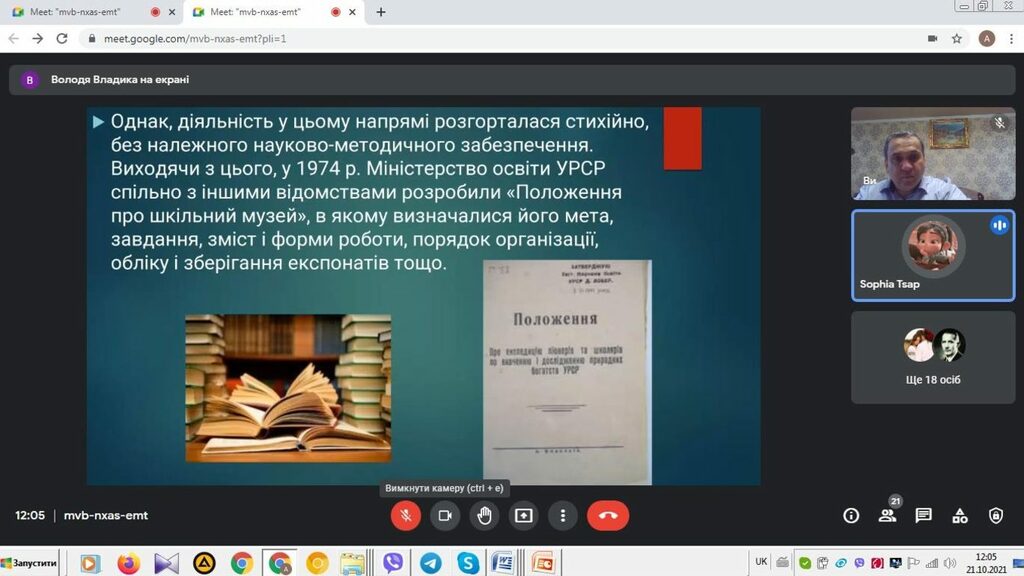Open the host controls shield icon
1024x576 pixels.
point(995,516)
